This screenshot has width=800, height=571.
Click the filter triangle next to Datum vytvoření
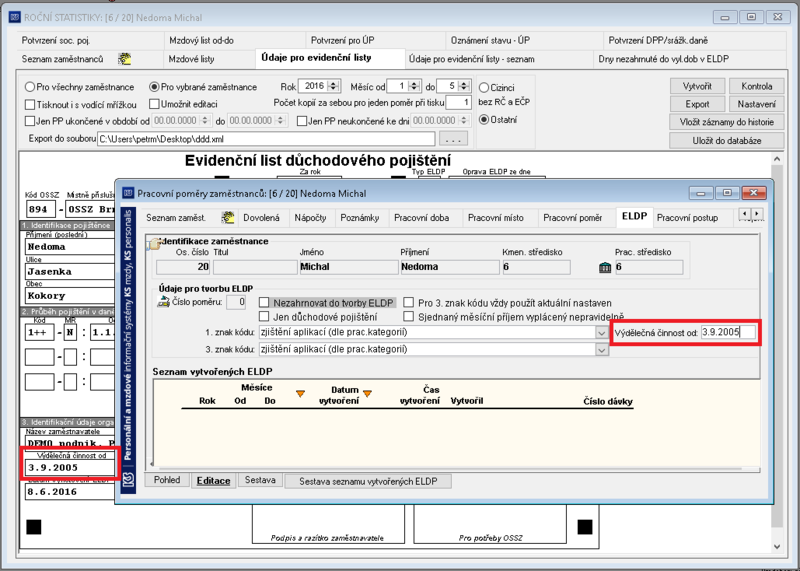point(367,393)
